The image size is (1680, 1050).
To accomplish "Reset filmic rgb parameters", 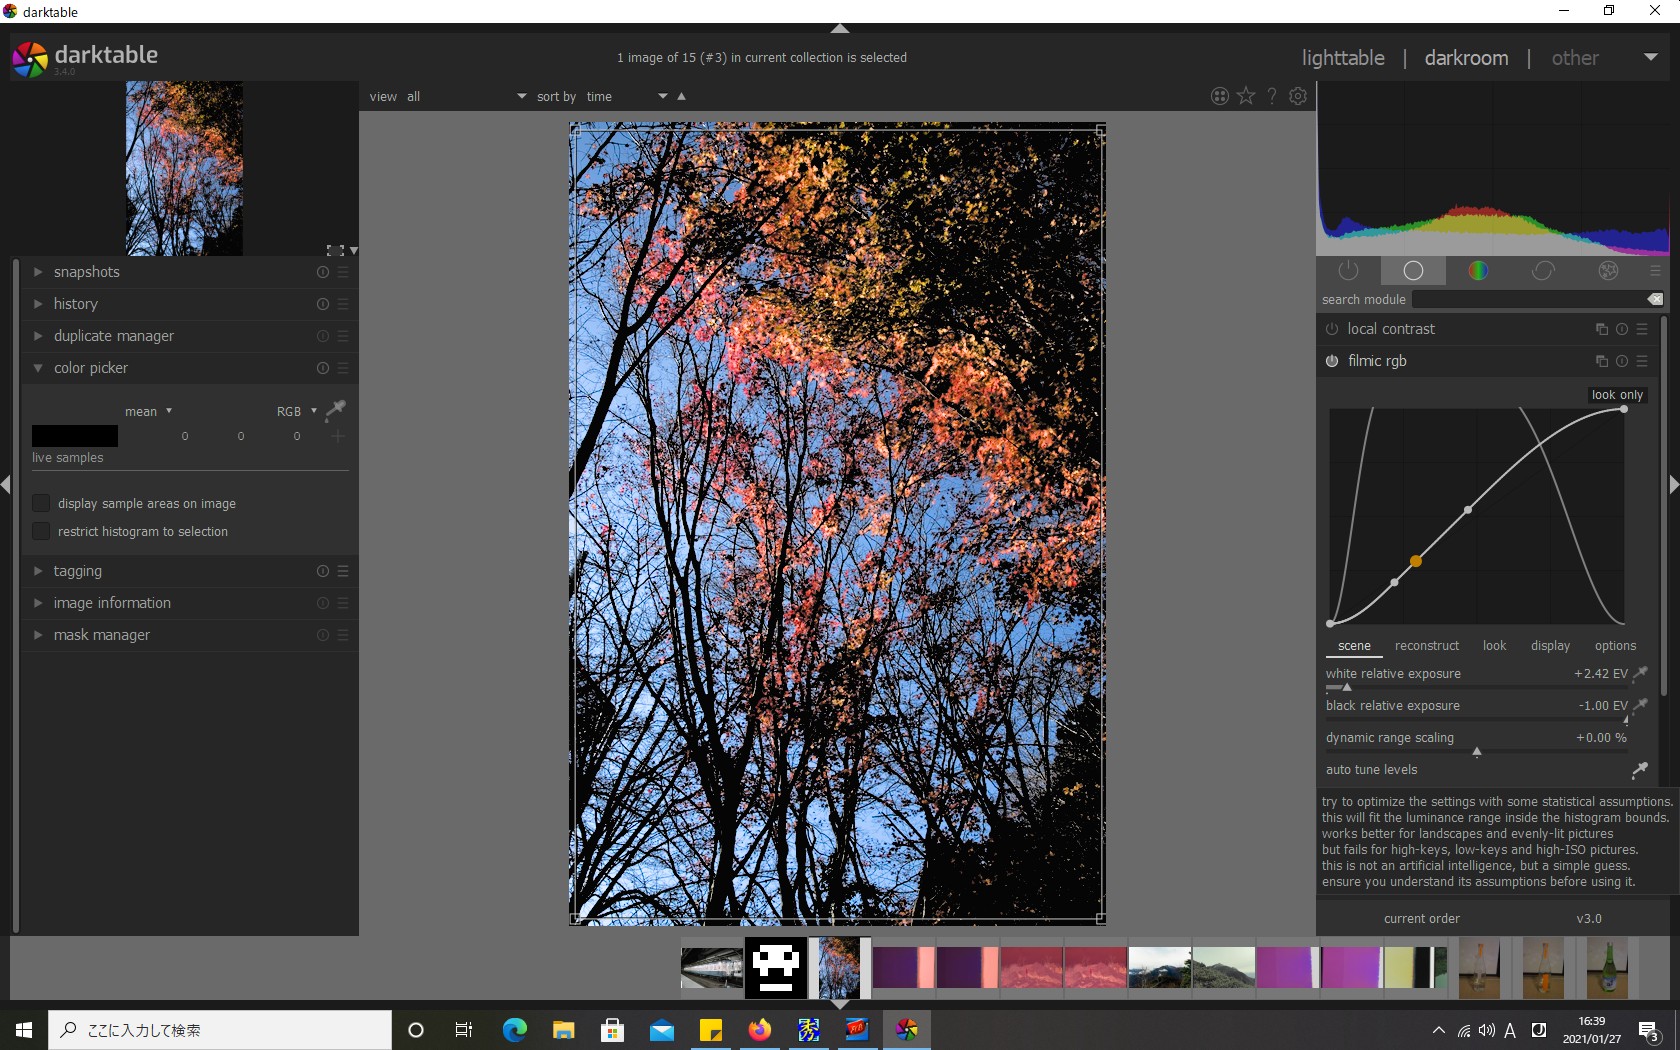I will [1622, 361].
